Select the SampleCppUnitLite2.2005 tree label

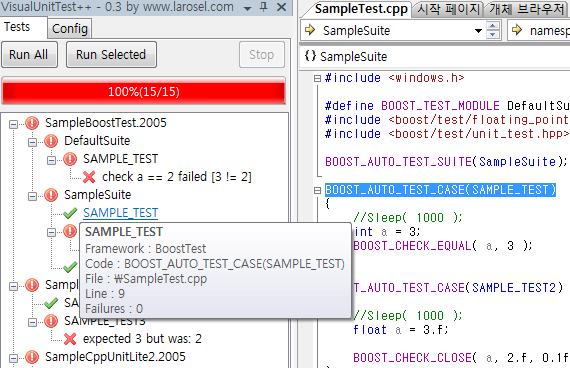(x=115, y=357)
